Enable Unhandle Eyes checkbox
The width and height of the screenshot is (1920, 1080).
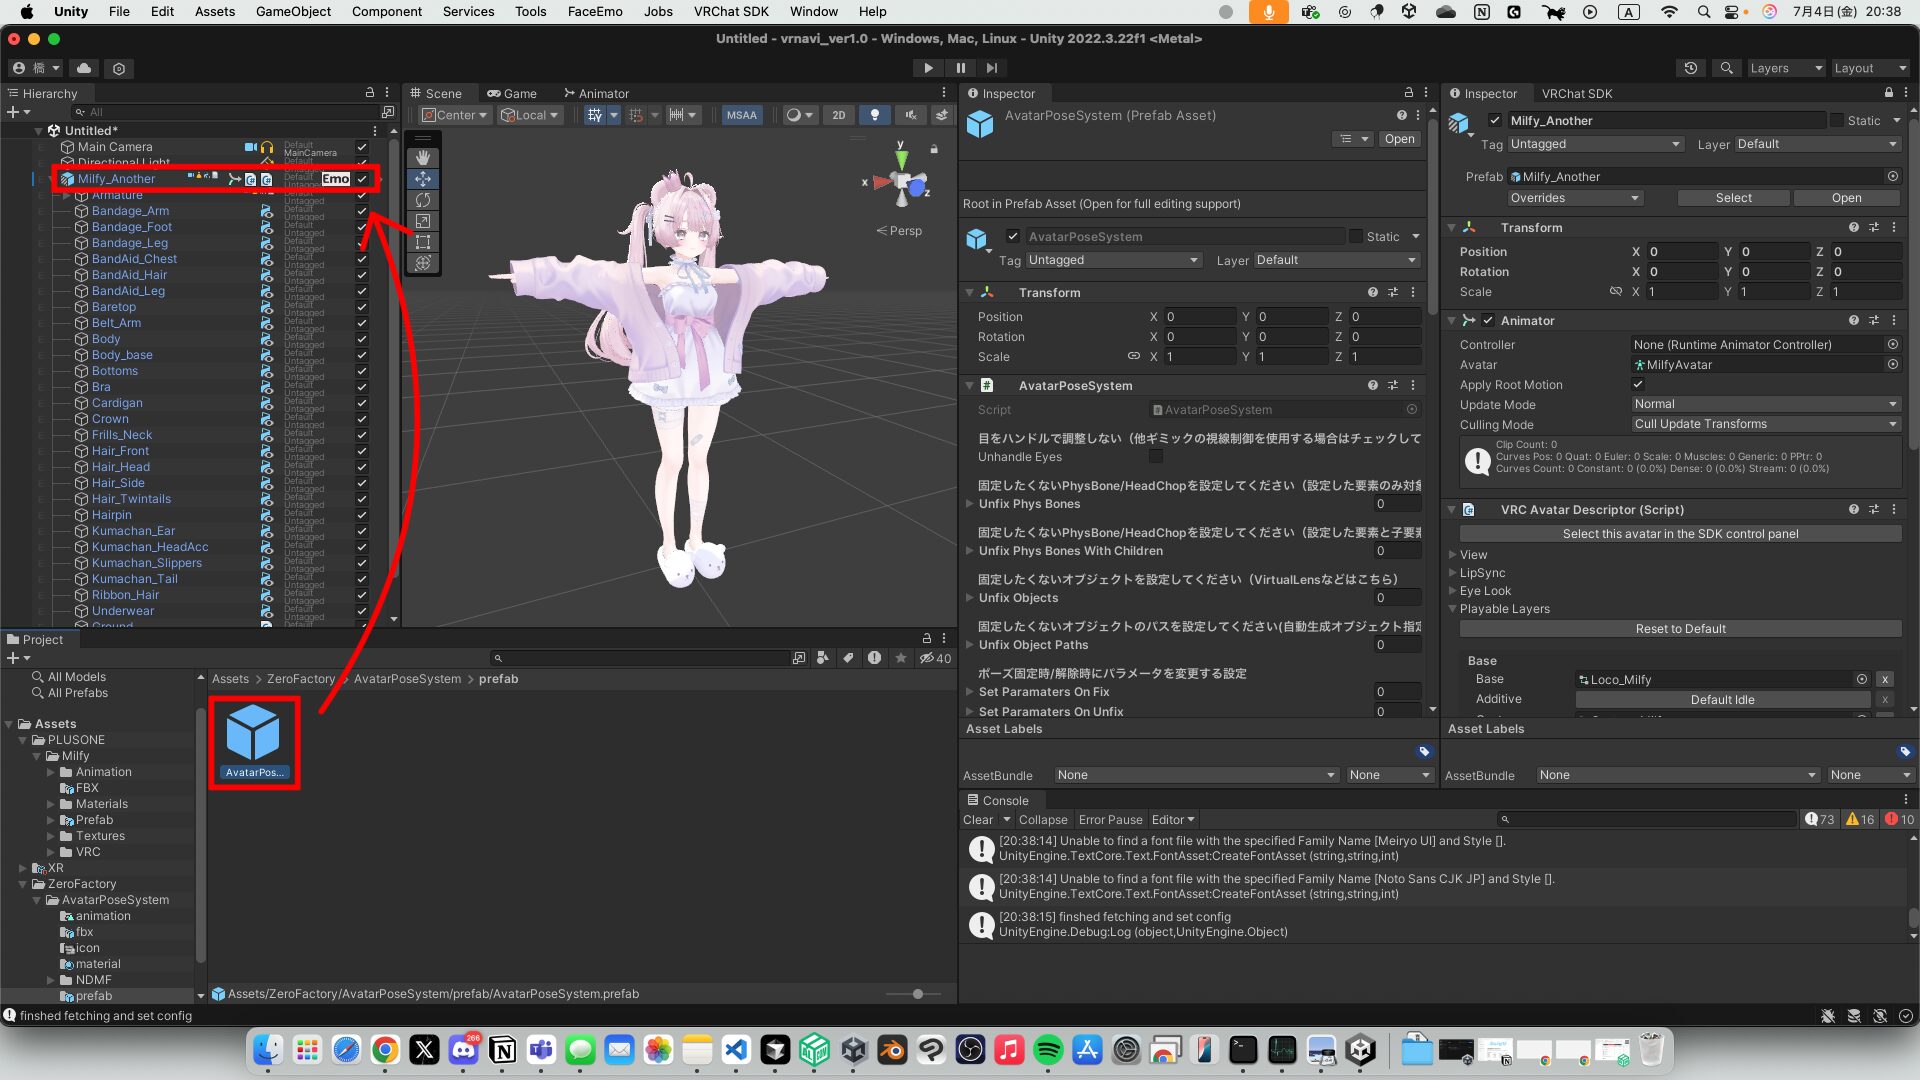[1156, 456]
